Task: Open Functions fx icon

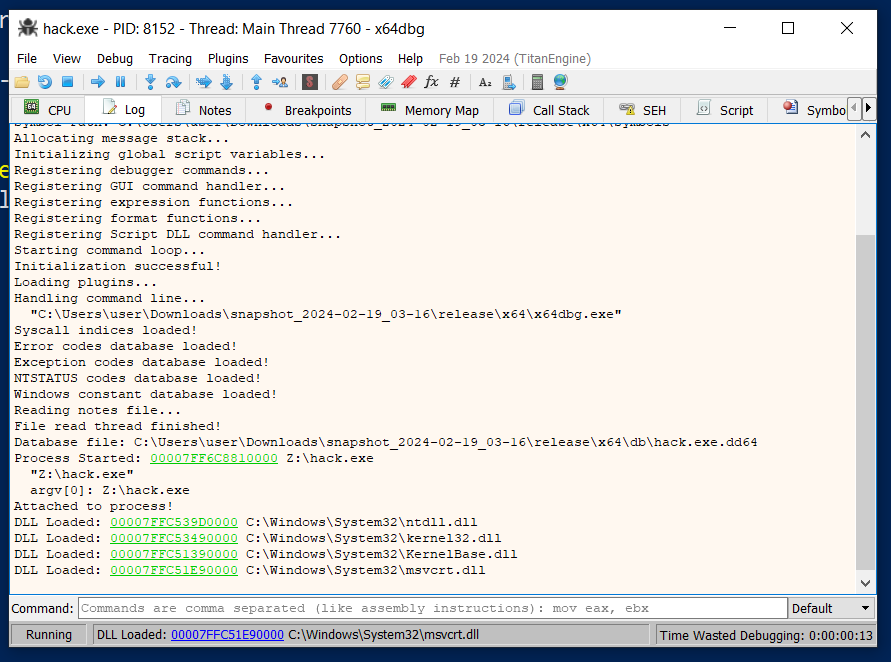Action: point(431,82)
